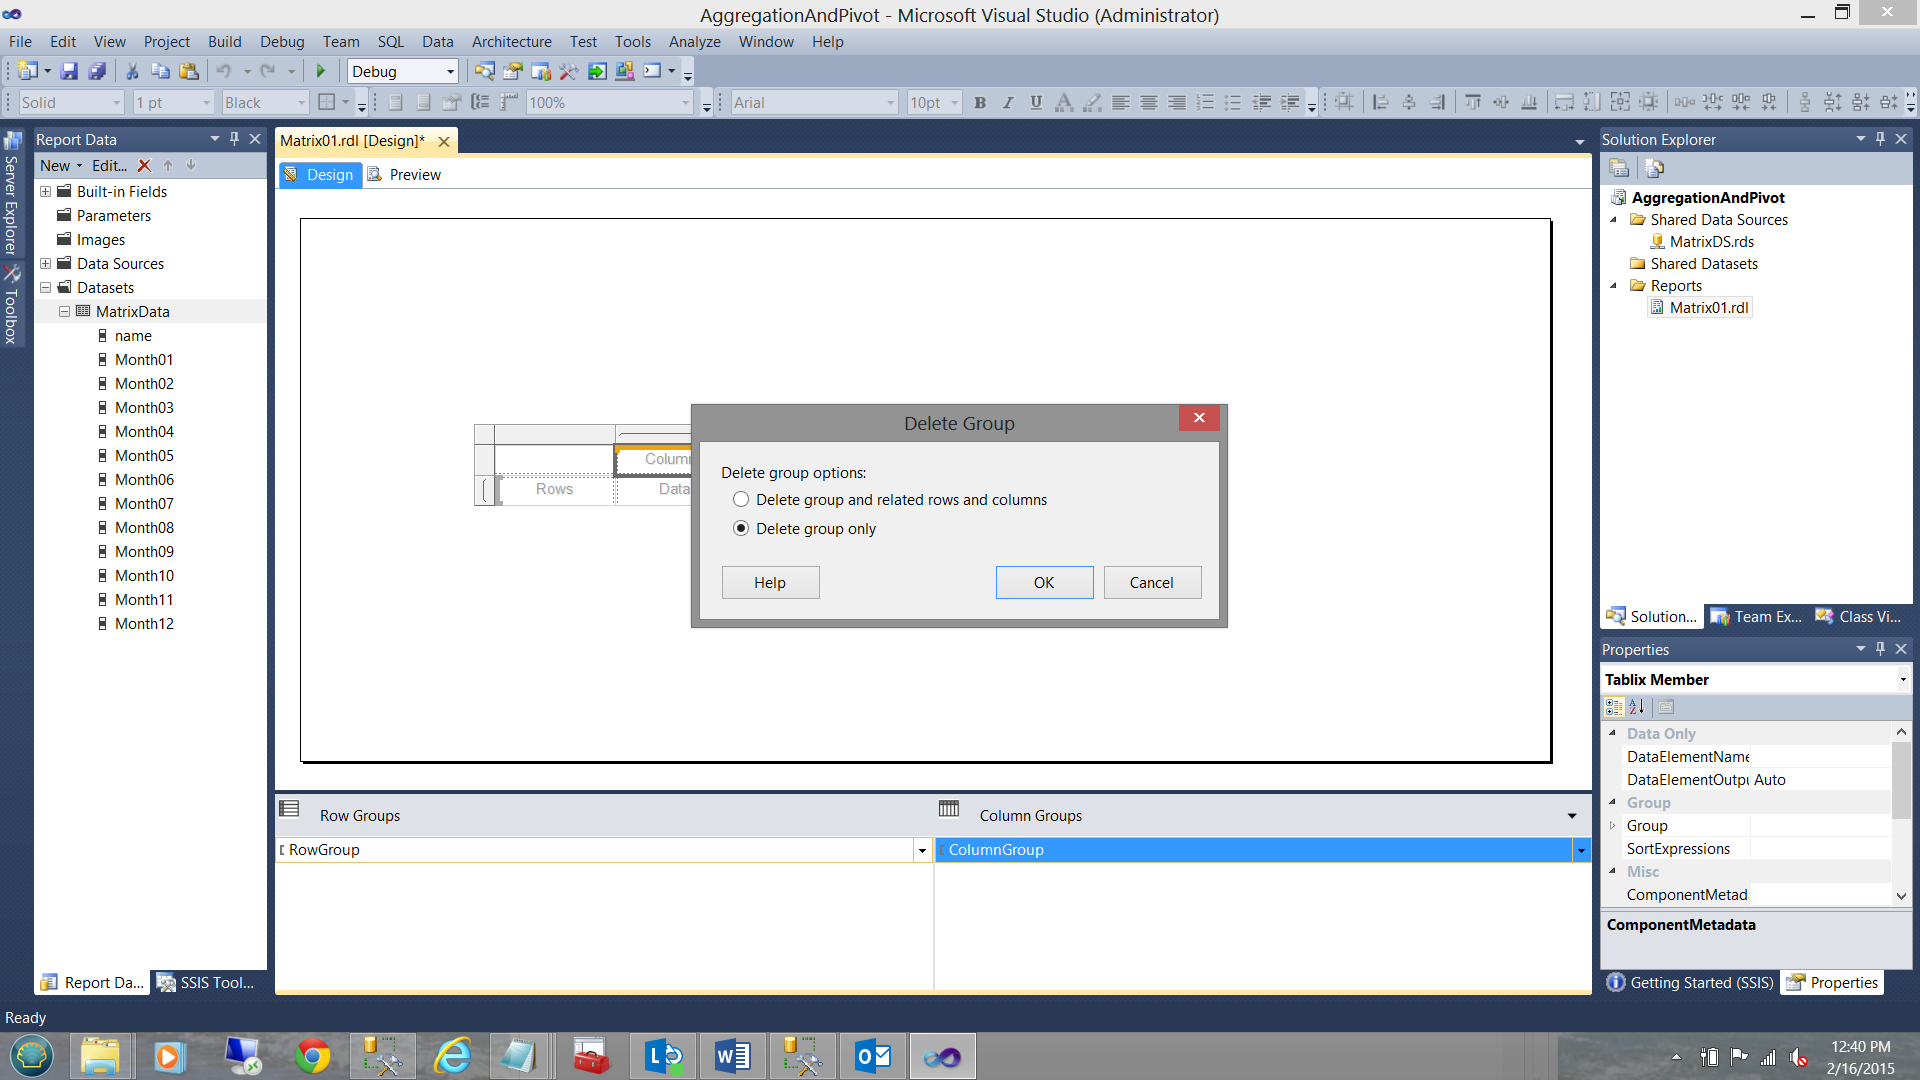Select Delete group only option
Image resolution: width=1920 pixels, height=1080 pixels.
pyautogui.click(x=741, y=529)
